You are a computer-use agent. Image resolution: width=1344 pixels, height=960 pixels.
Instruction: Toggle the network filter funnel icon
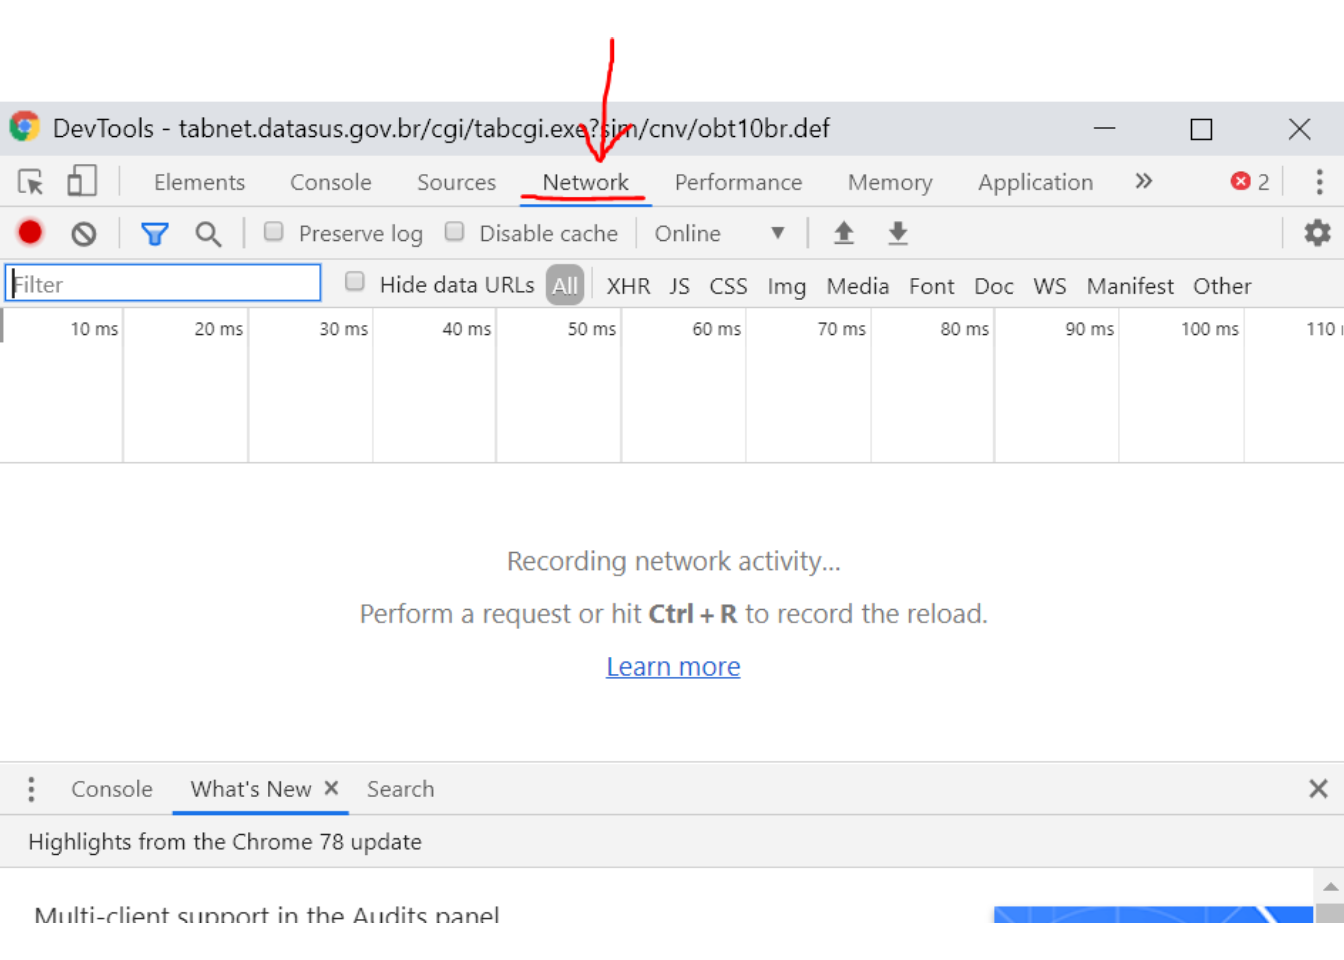pos(154,234)
